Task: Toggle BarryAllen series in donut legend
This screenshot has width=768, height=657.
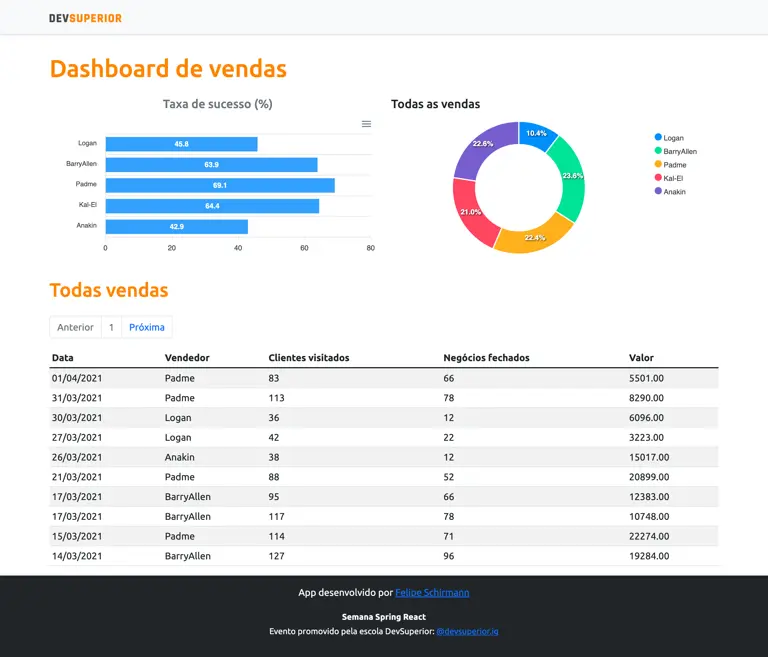Action: pyautogui.click(x=658, y=151)
